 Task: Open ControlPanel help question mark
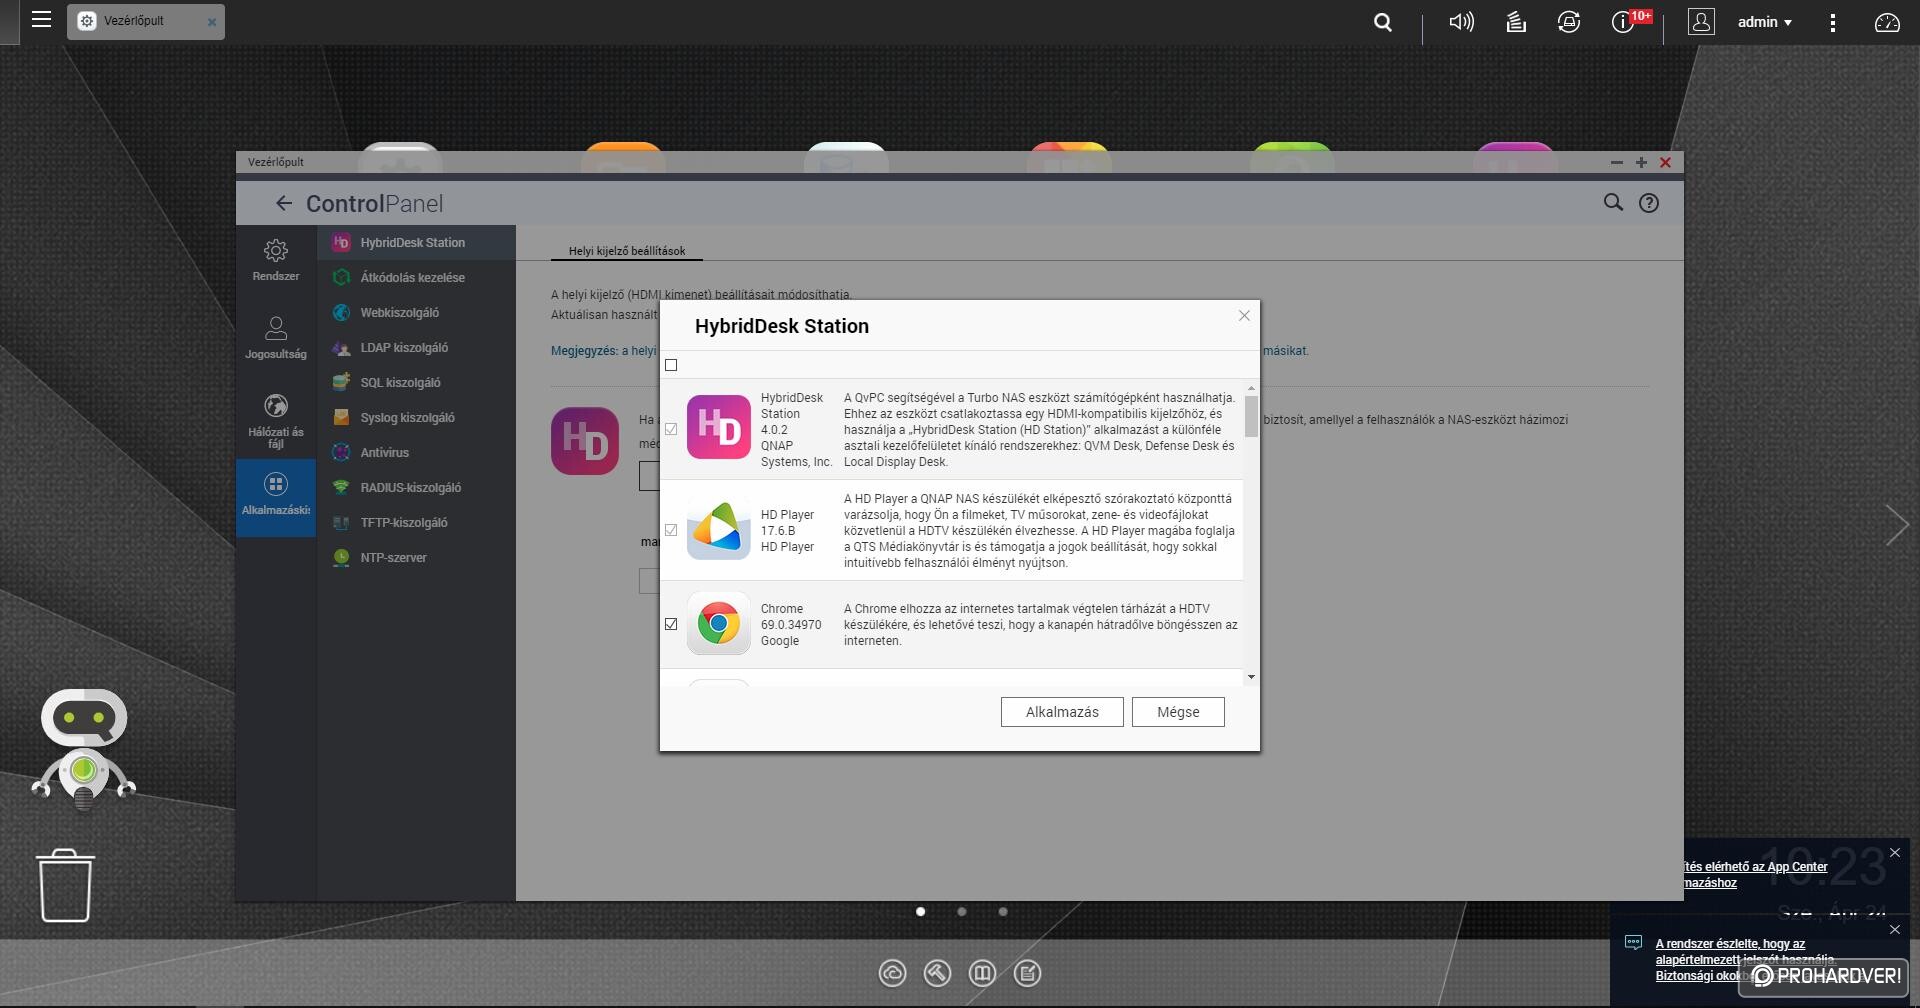click(1649, 203)
